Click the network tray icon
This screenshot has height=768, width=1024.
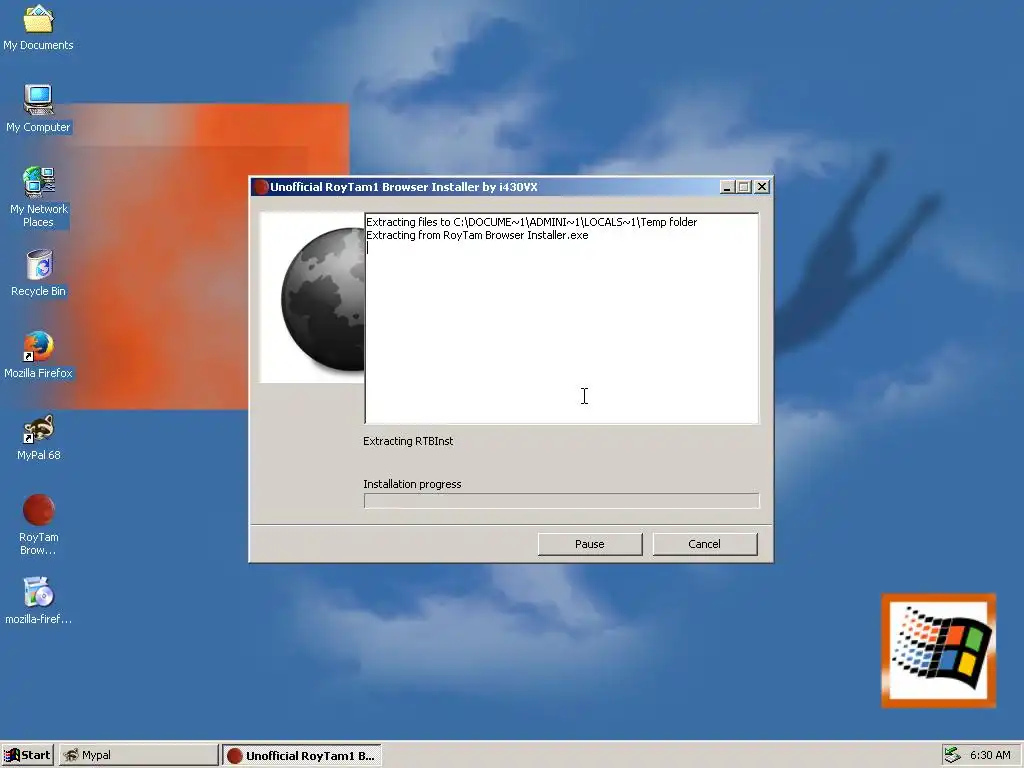pyautogui.click(x=953, y=755)
